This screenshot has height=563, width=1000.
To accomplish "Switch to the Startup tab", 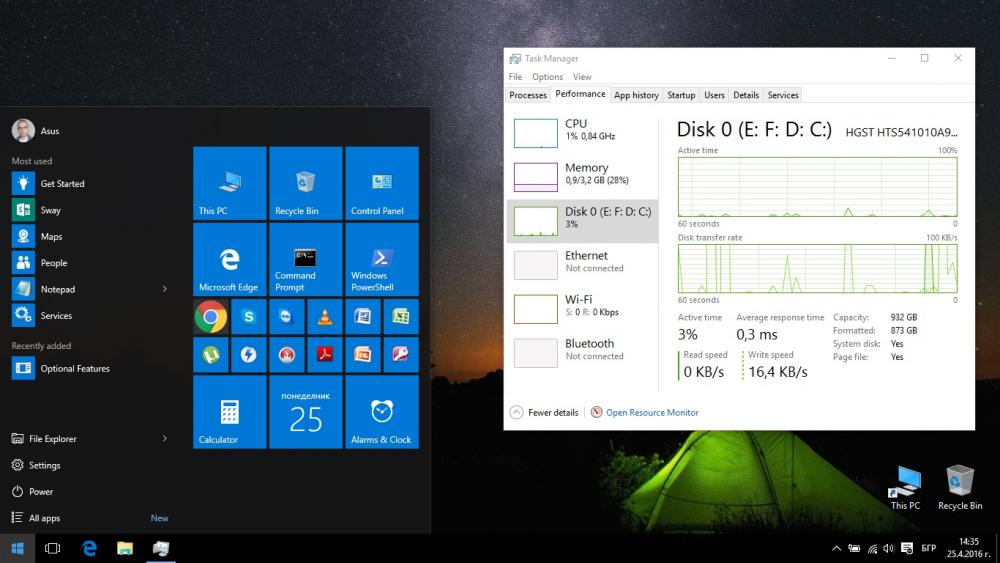I will (681, 95).
